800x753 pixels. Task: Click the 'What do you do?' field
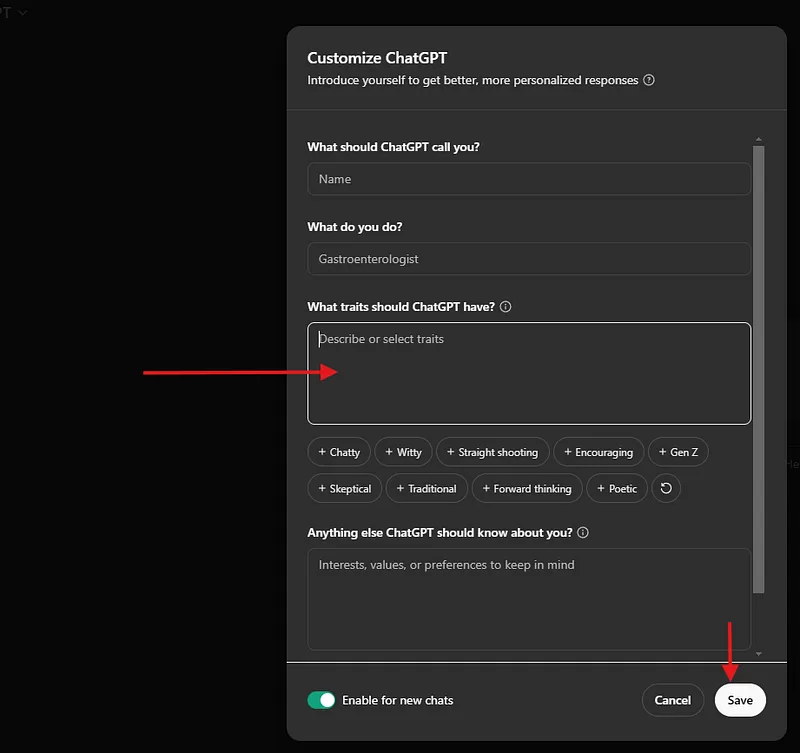tap(528, 259)
